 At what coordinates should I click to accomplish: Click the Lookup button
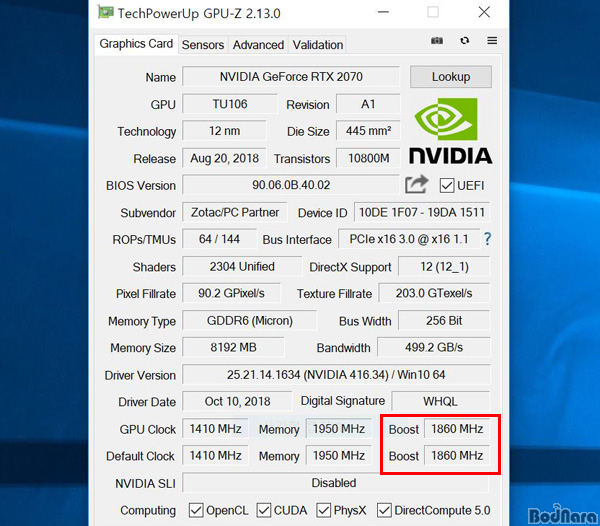pyautogui.click(x=451, y=77)
